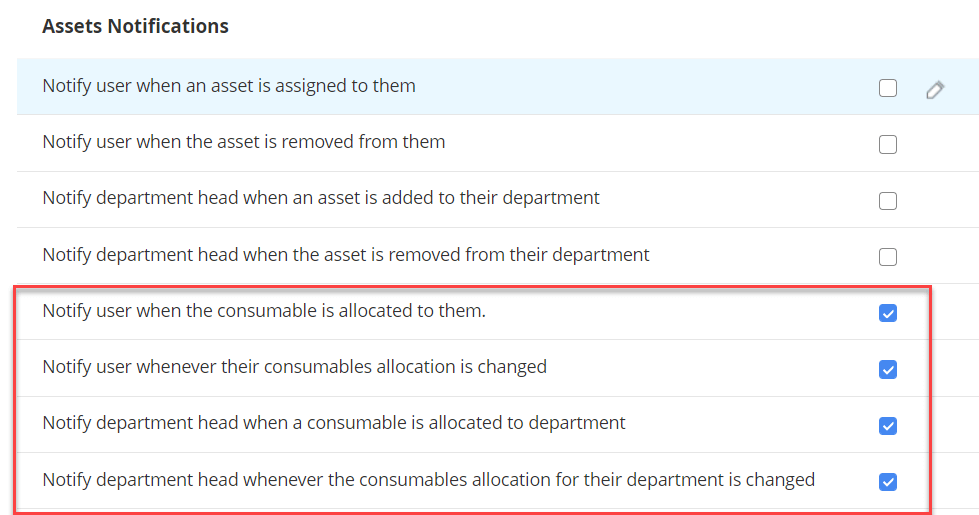The height and width of the screenshot is (515, 979).
Task: Edit the asset assigned notification template
Action: tap(935, 90)
